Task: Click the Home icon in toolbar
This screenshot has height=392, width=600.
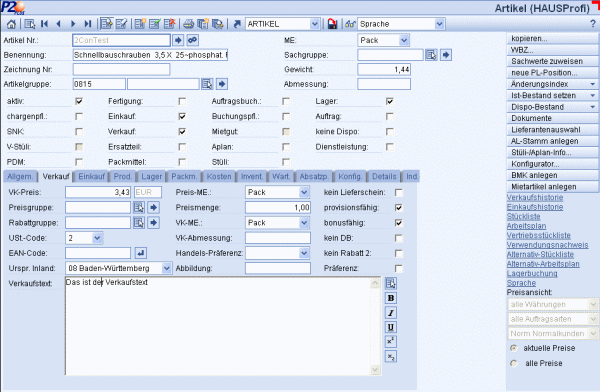Action: tap(11, 24)
